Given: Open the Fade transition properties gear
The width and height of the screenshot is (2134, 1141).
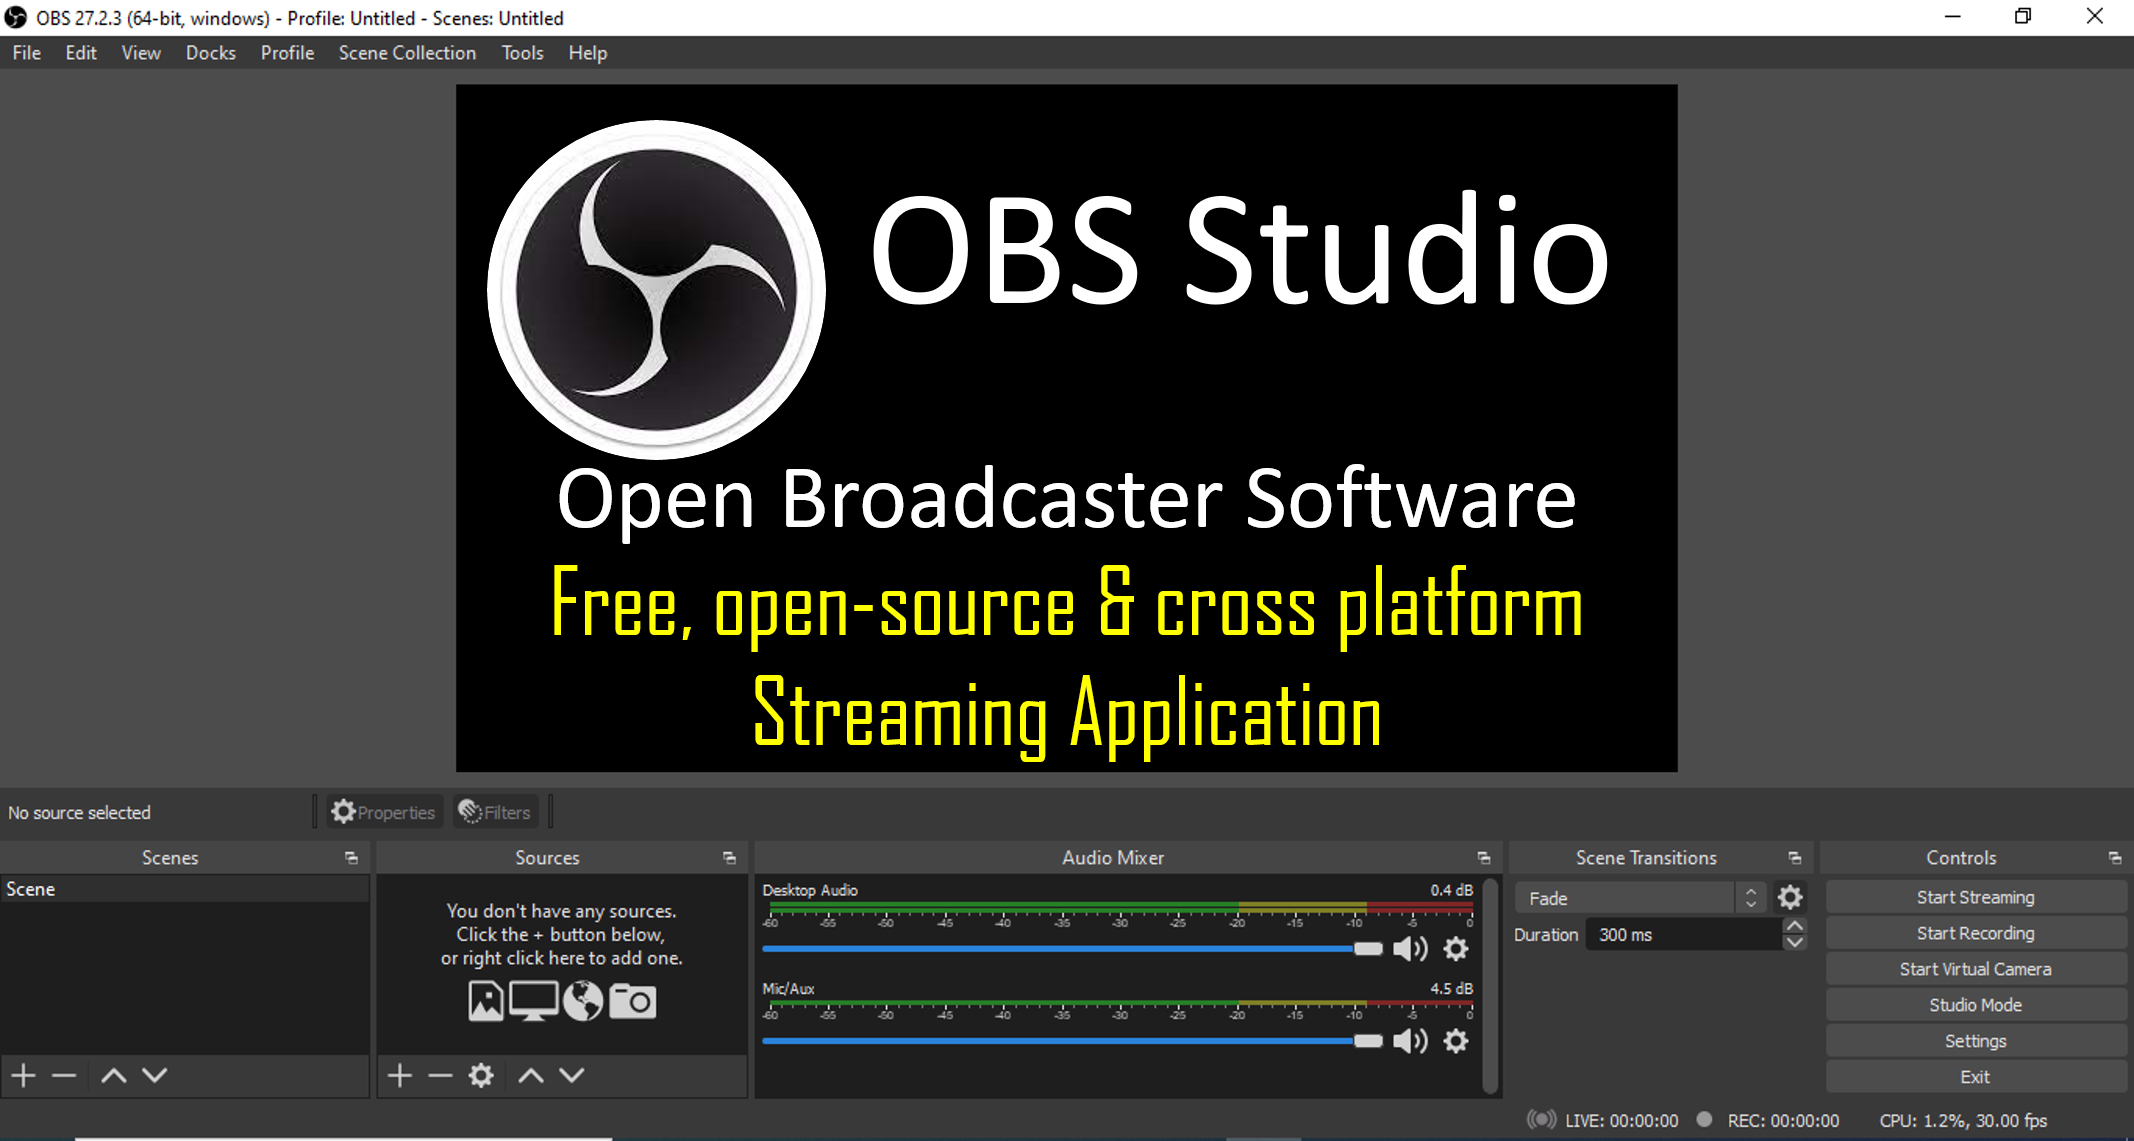Looking at the screenshot, I should [1790, 897].
